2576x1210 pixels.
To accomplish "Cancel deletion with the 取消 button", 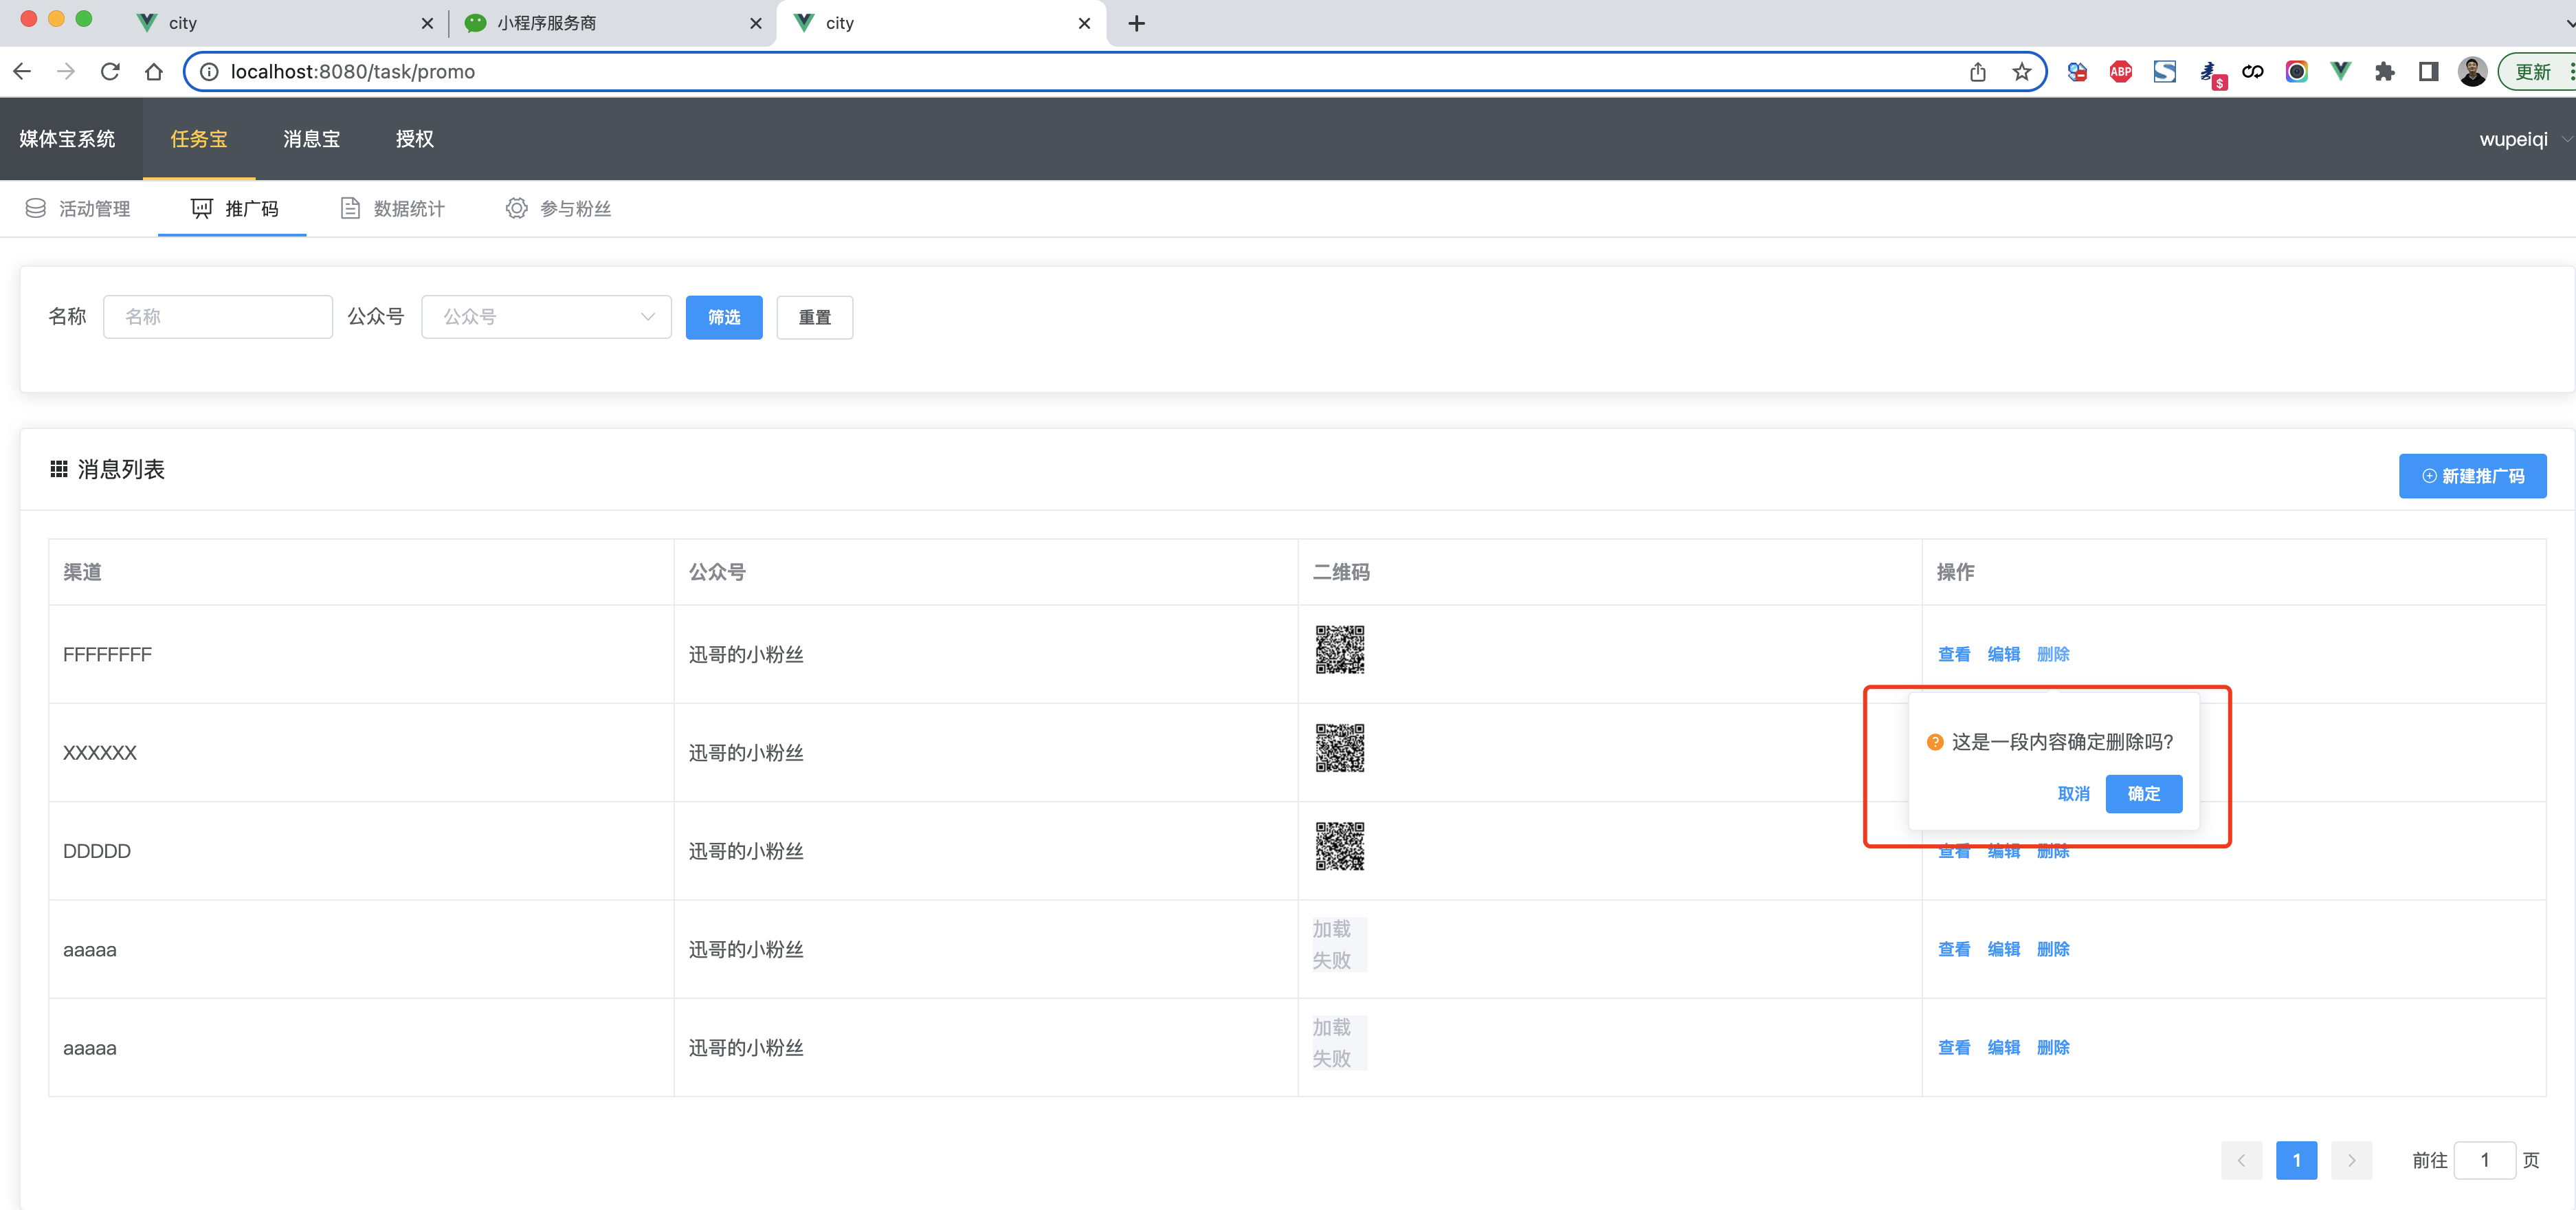I will click(x=2073, y=794).
